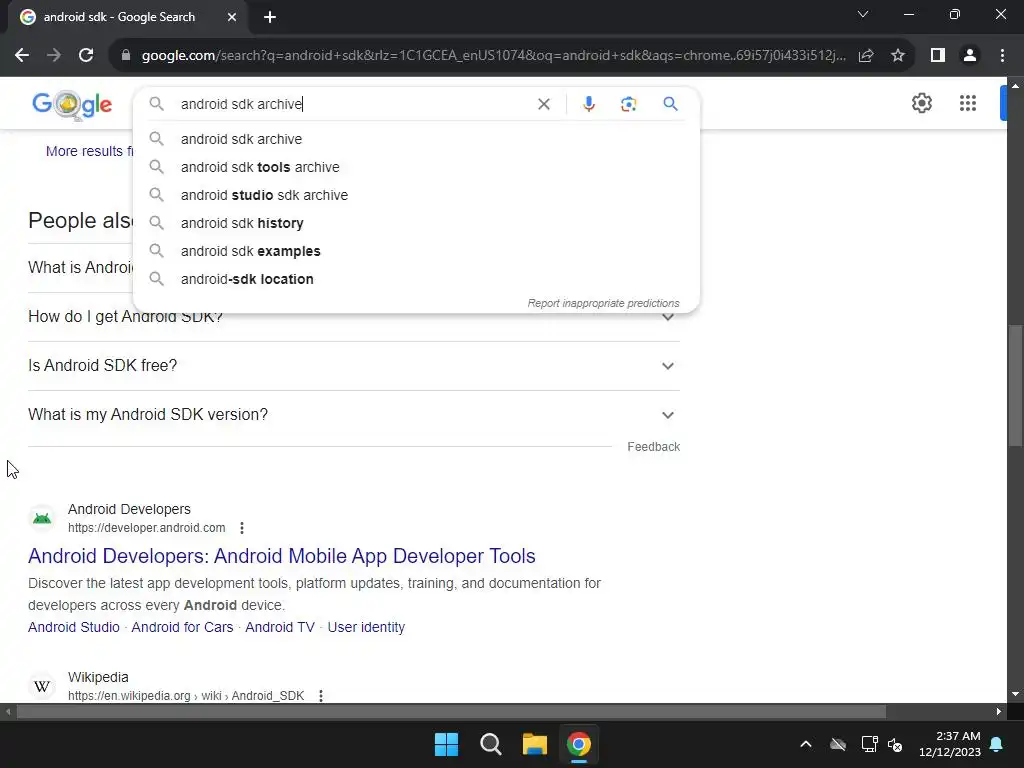Click horizontal scrollbar right arrow
The image size is (1024, 768).
click(x=999, y=712)
